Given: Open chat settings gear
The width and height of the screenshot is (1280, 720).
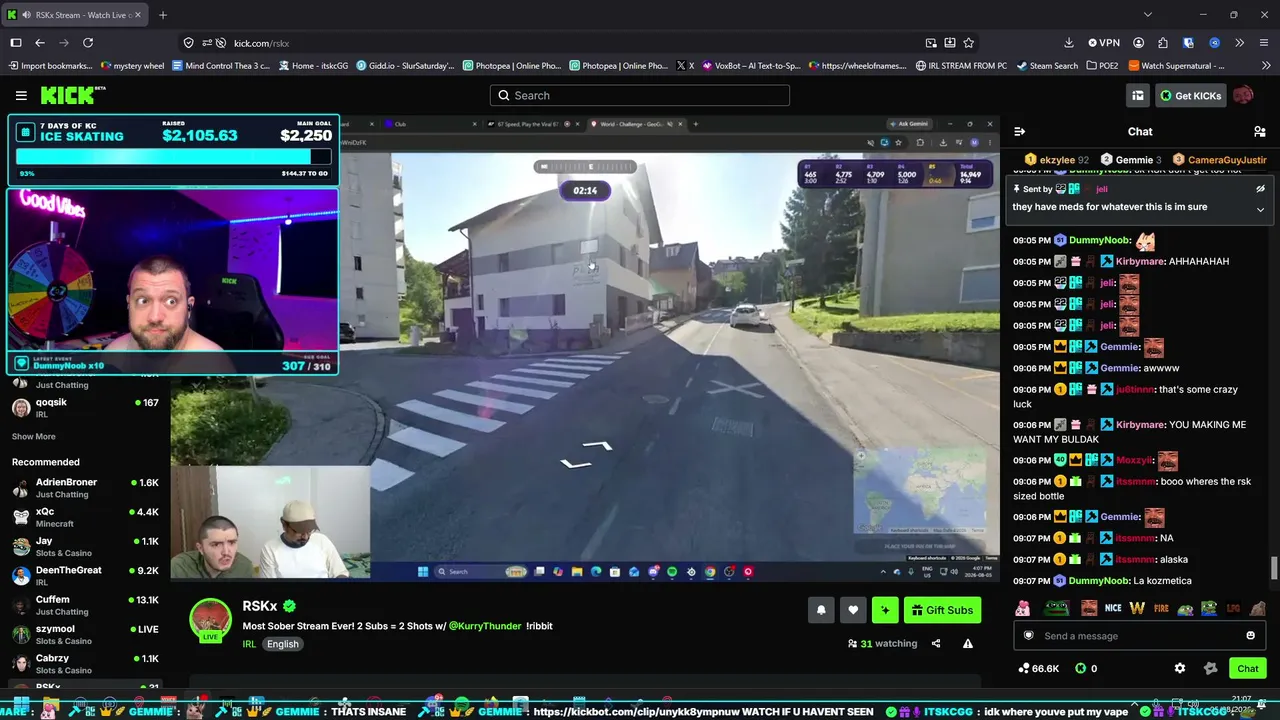Looking at the screenshot, I should [x=1180, y=668].
